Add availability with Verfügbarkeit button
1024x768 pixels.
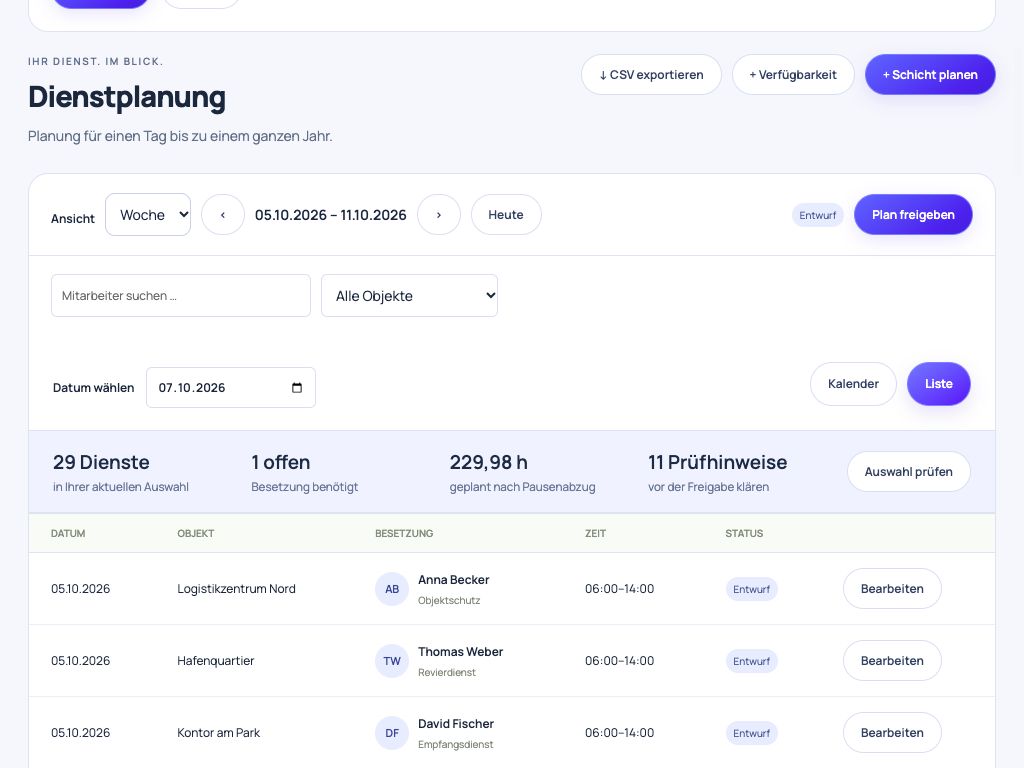click(x=793, y=74)
